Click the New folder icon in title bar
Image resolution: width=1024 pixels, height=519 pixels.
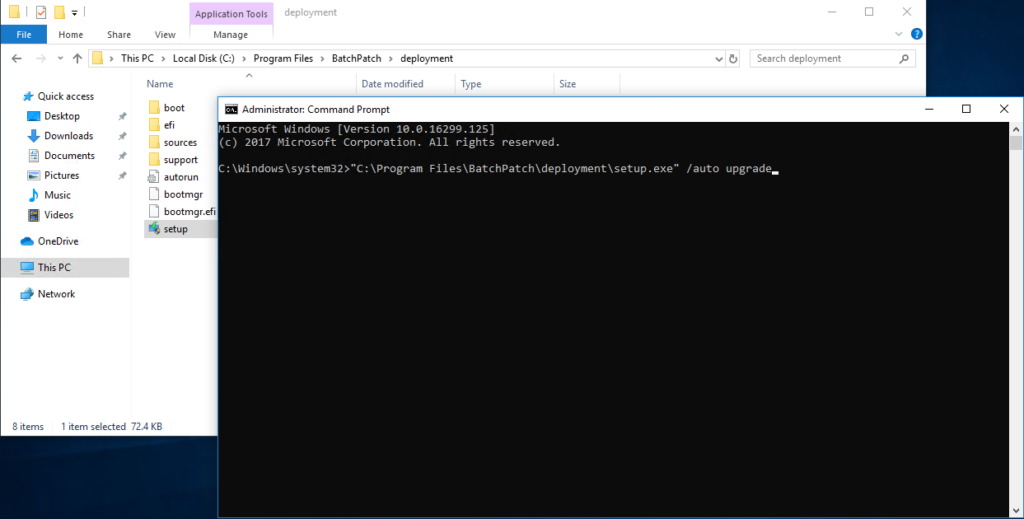click(x=59, y=12)
